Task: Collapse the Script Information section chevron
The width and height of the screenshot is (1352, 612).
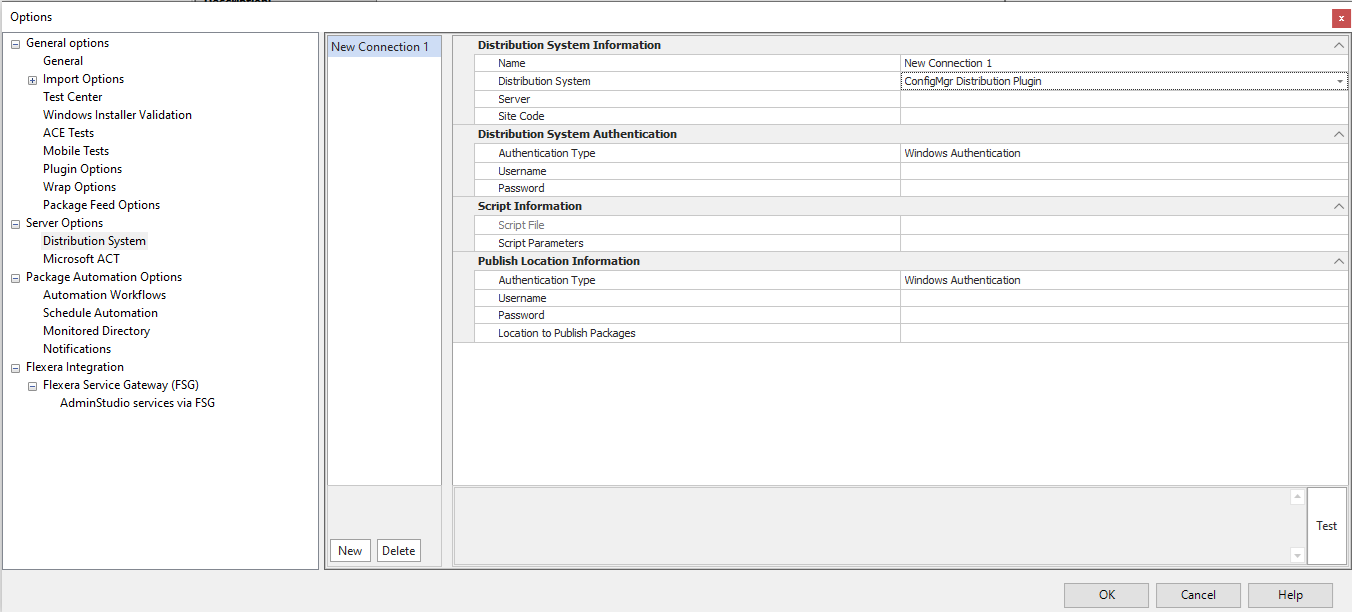Action: pos(1338,207)
